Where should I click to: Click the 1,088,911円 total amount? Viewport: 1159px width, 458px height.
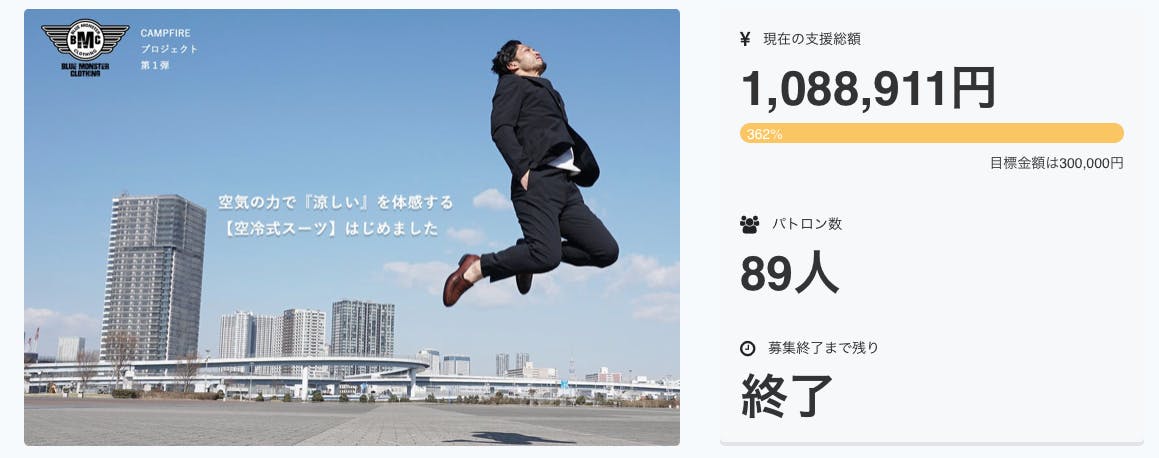(x=869, y=89)
